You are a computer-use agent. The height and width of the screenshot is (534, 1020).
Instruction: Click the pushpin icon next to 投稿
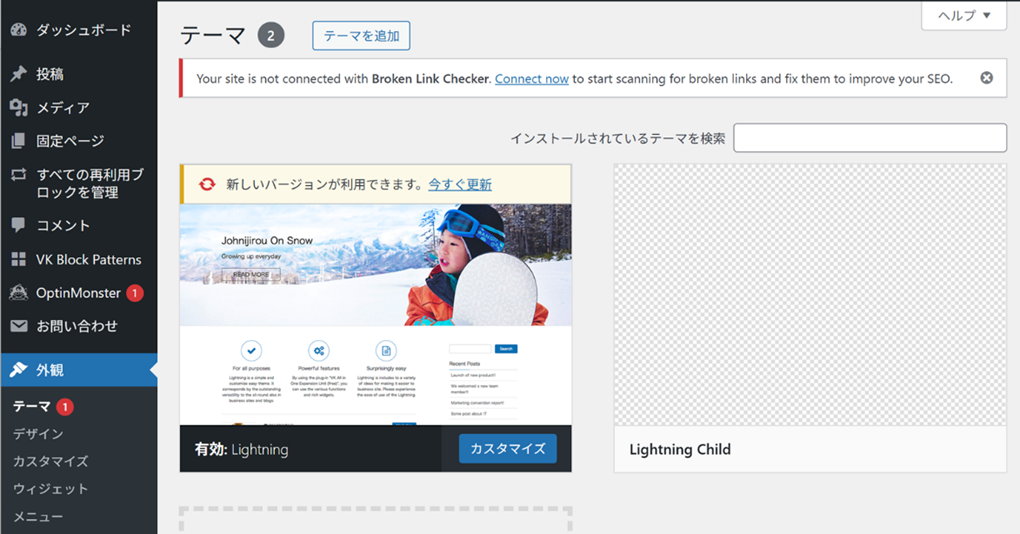point(19,73)
